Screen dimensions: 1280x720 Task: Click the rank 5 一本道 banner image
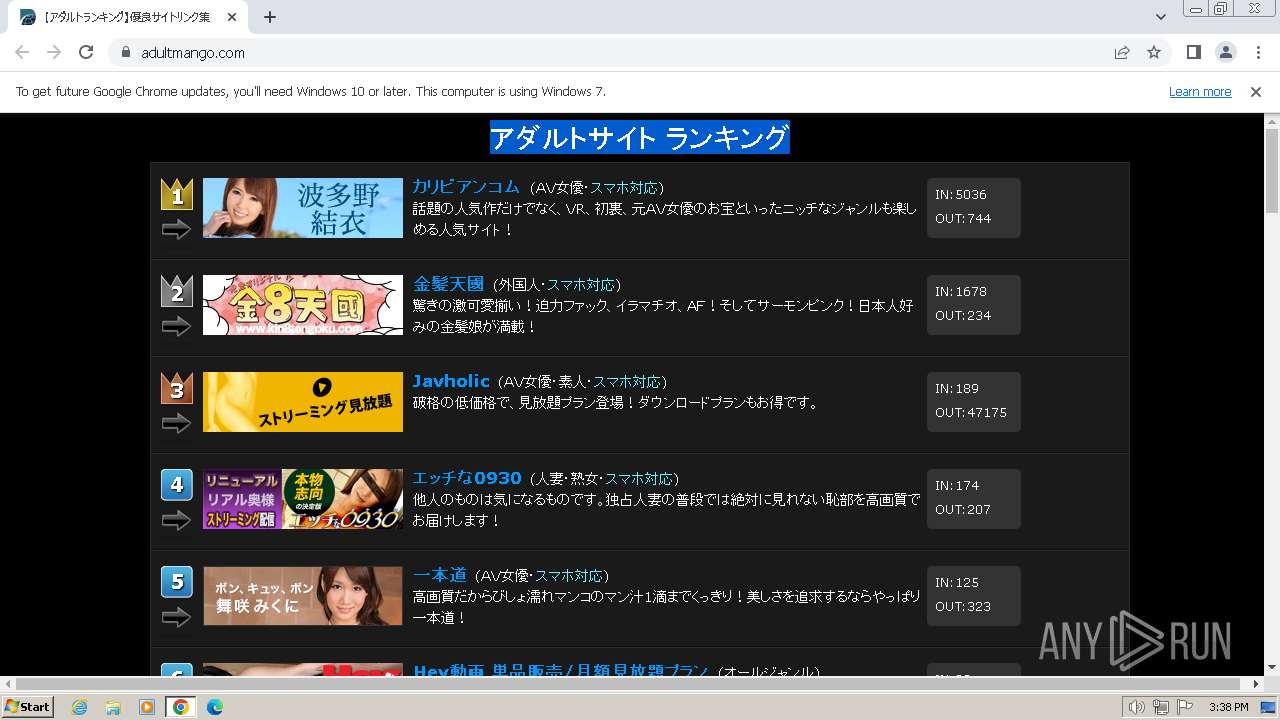[x=303, y=596]
